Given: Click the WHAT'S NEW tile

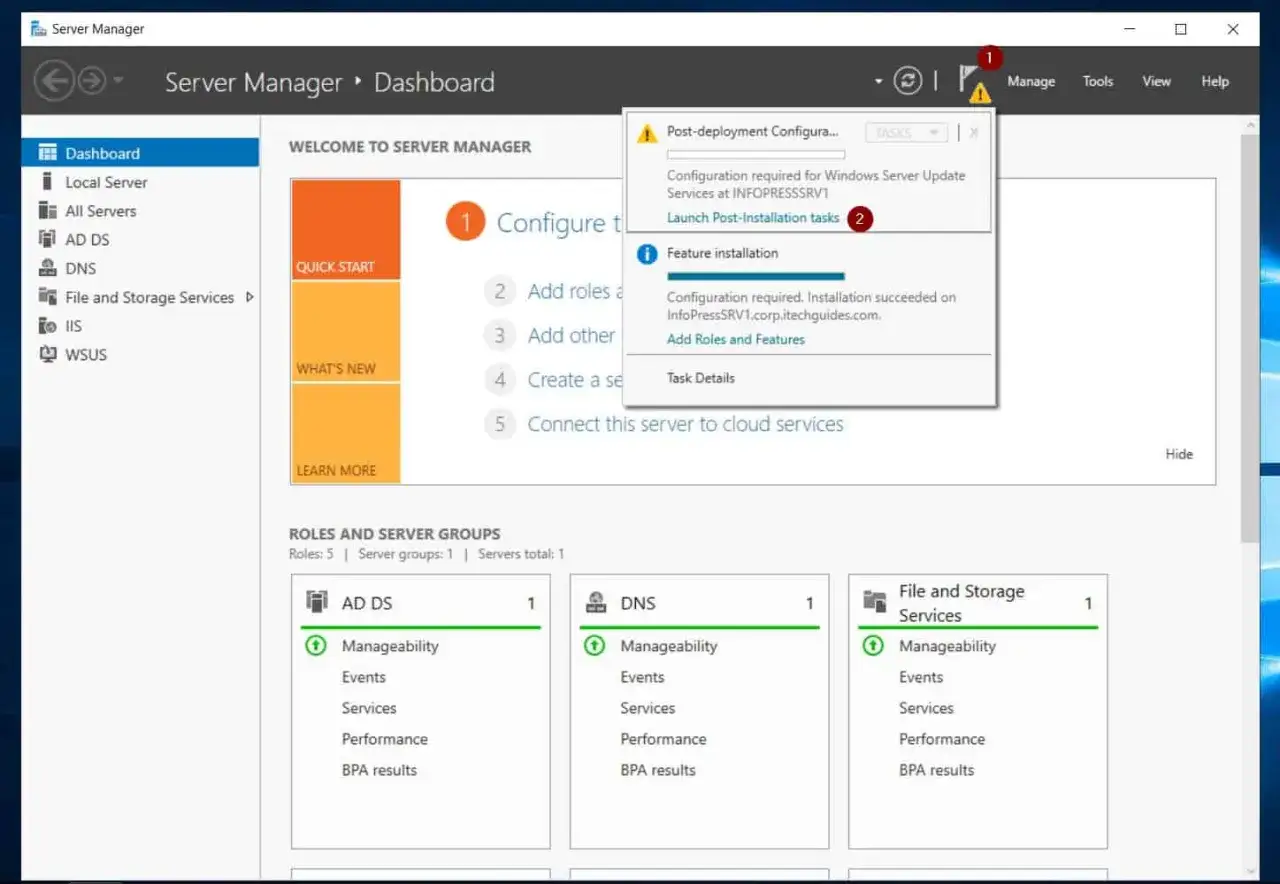Looking at the screenshot, I should click(x=346, y=332).
